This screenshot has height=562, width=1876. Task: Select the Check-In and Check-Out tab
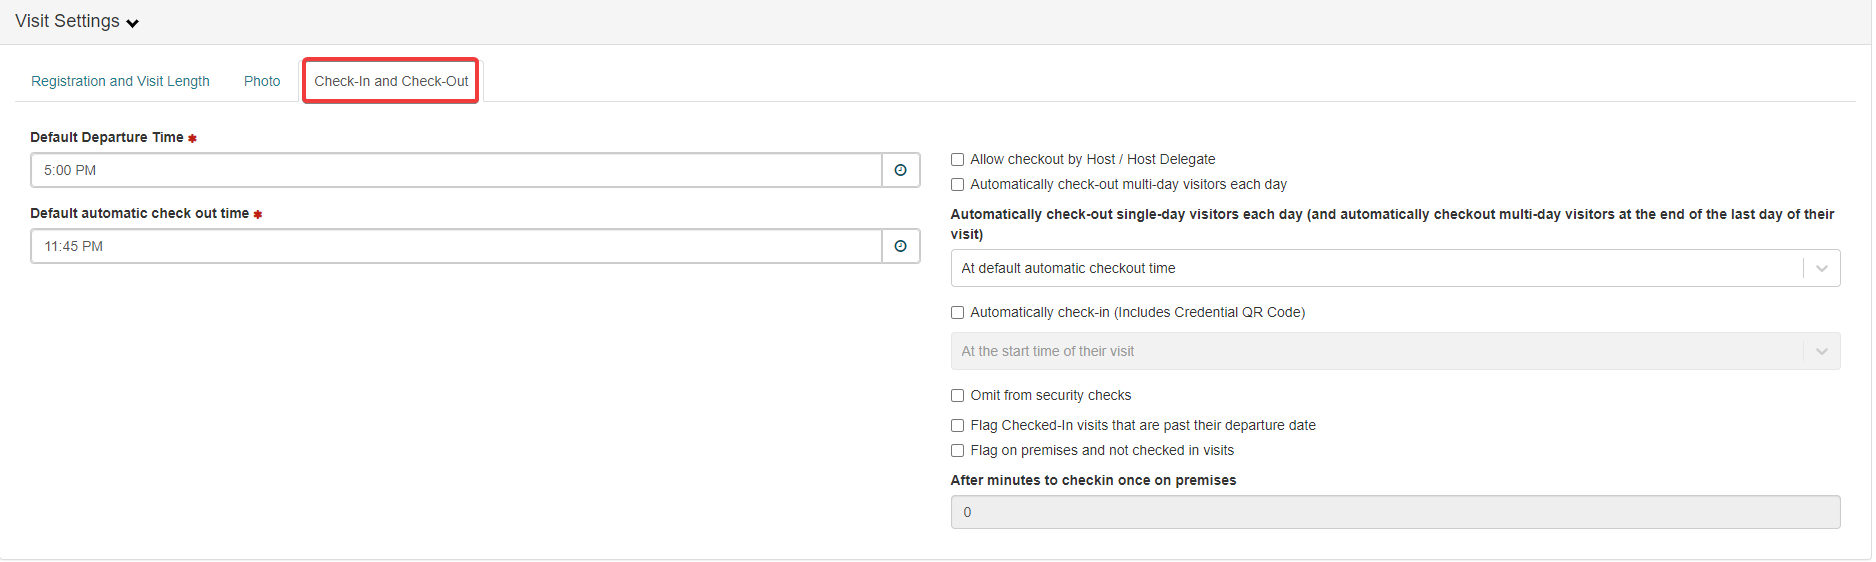click(x=391, y=81)
